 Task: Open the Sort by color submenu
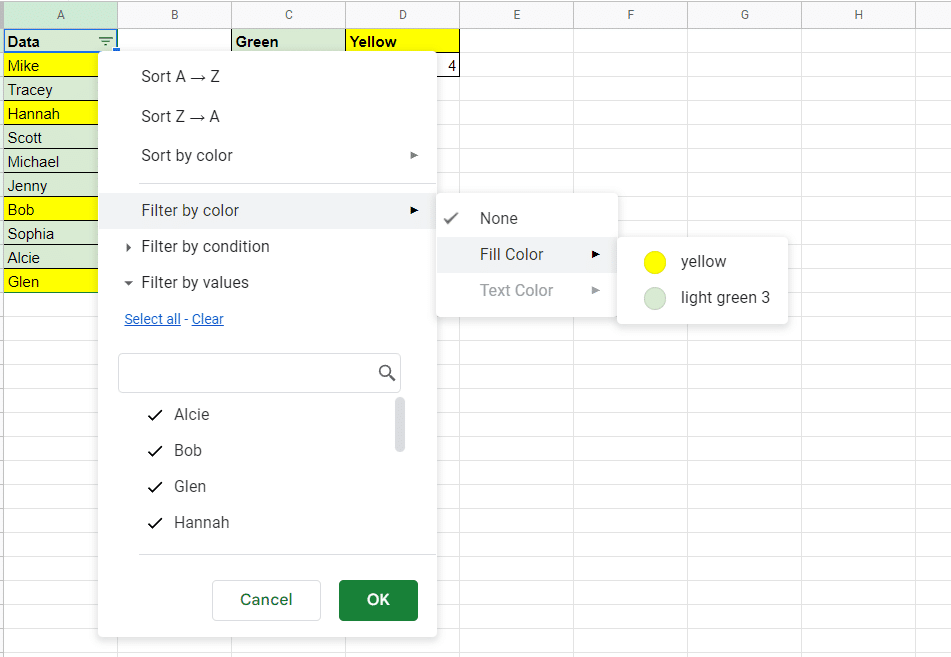[x=267, y=155]
